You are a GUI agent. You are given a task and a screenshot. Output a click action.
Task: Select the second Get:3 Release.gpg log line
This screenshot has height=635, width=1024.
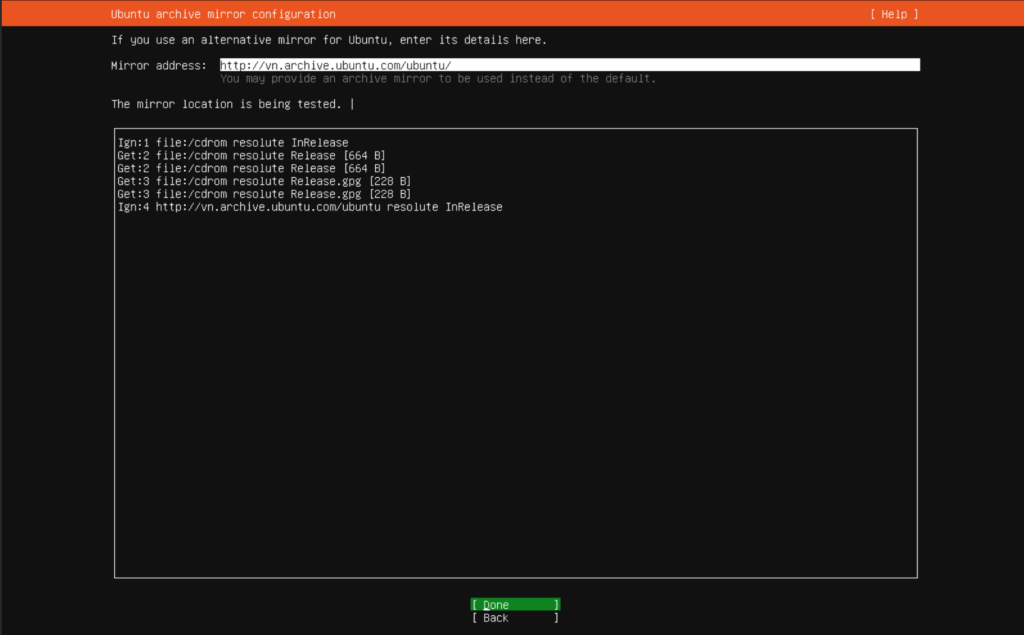[264, 194]
